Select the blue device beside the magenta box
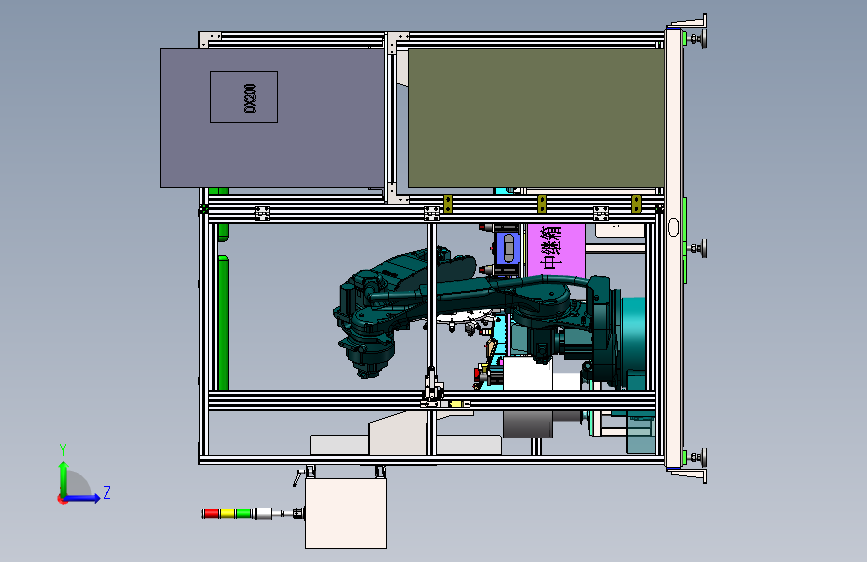Screen dimensions: 867x562 coord(508,248)
